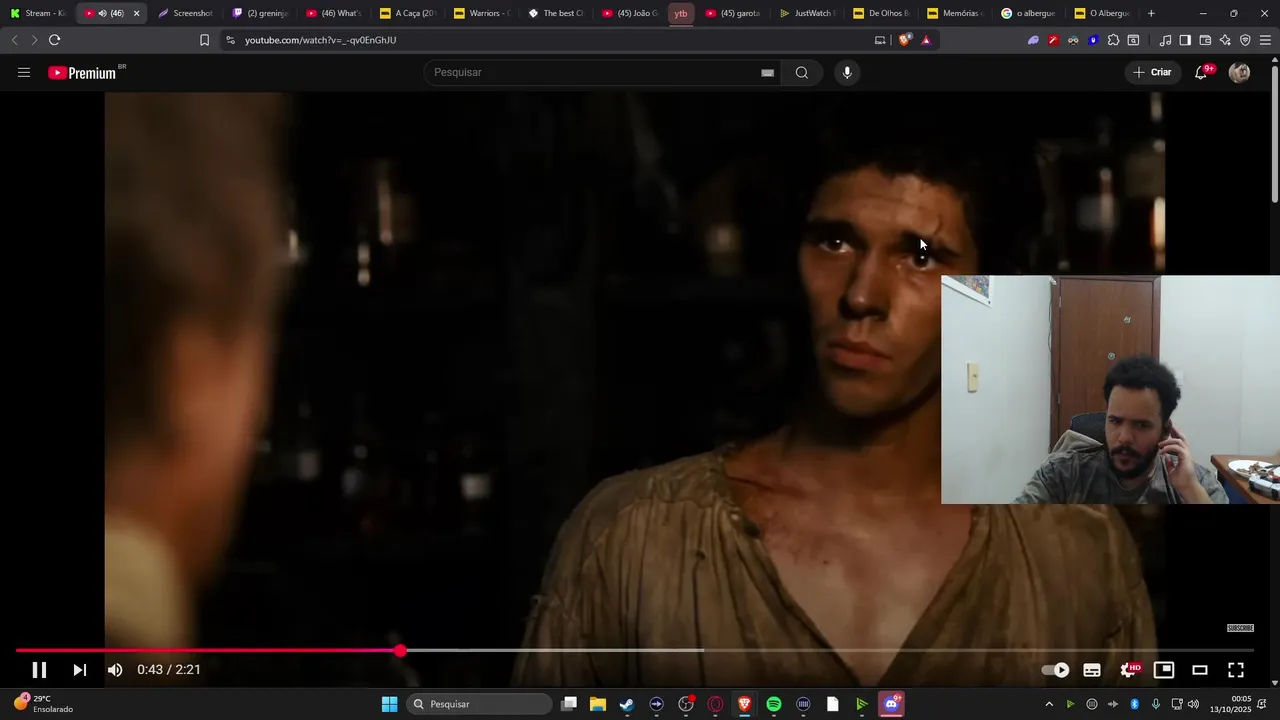This screenshot has width=1280, height=720.
Task: Open Brave Shields lion icon
Action: [x=905, y=40]
